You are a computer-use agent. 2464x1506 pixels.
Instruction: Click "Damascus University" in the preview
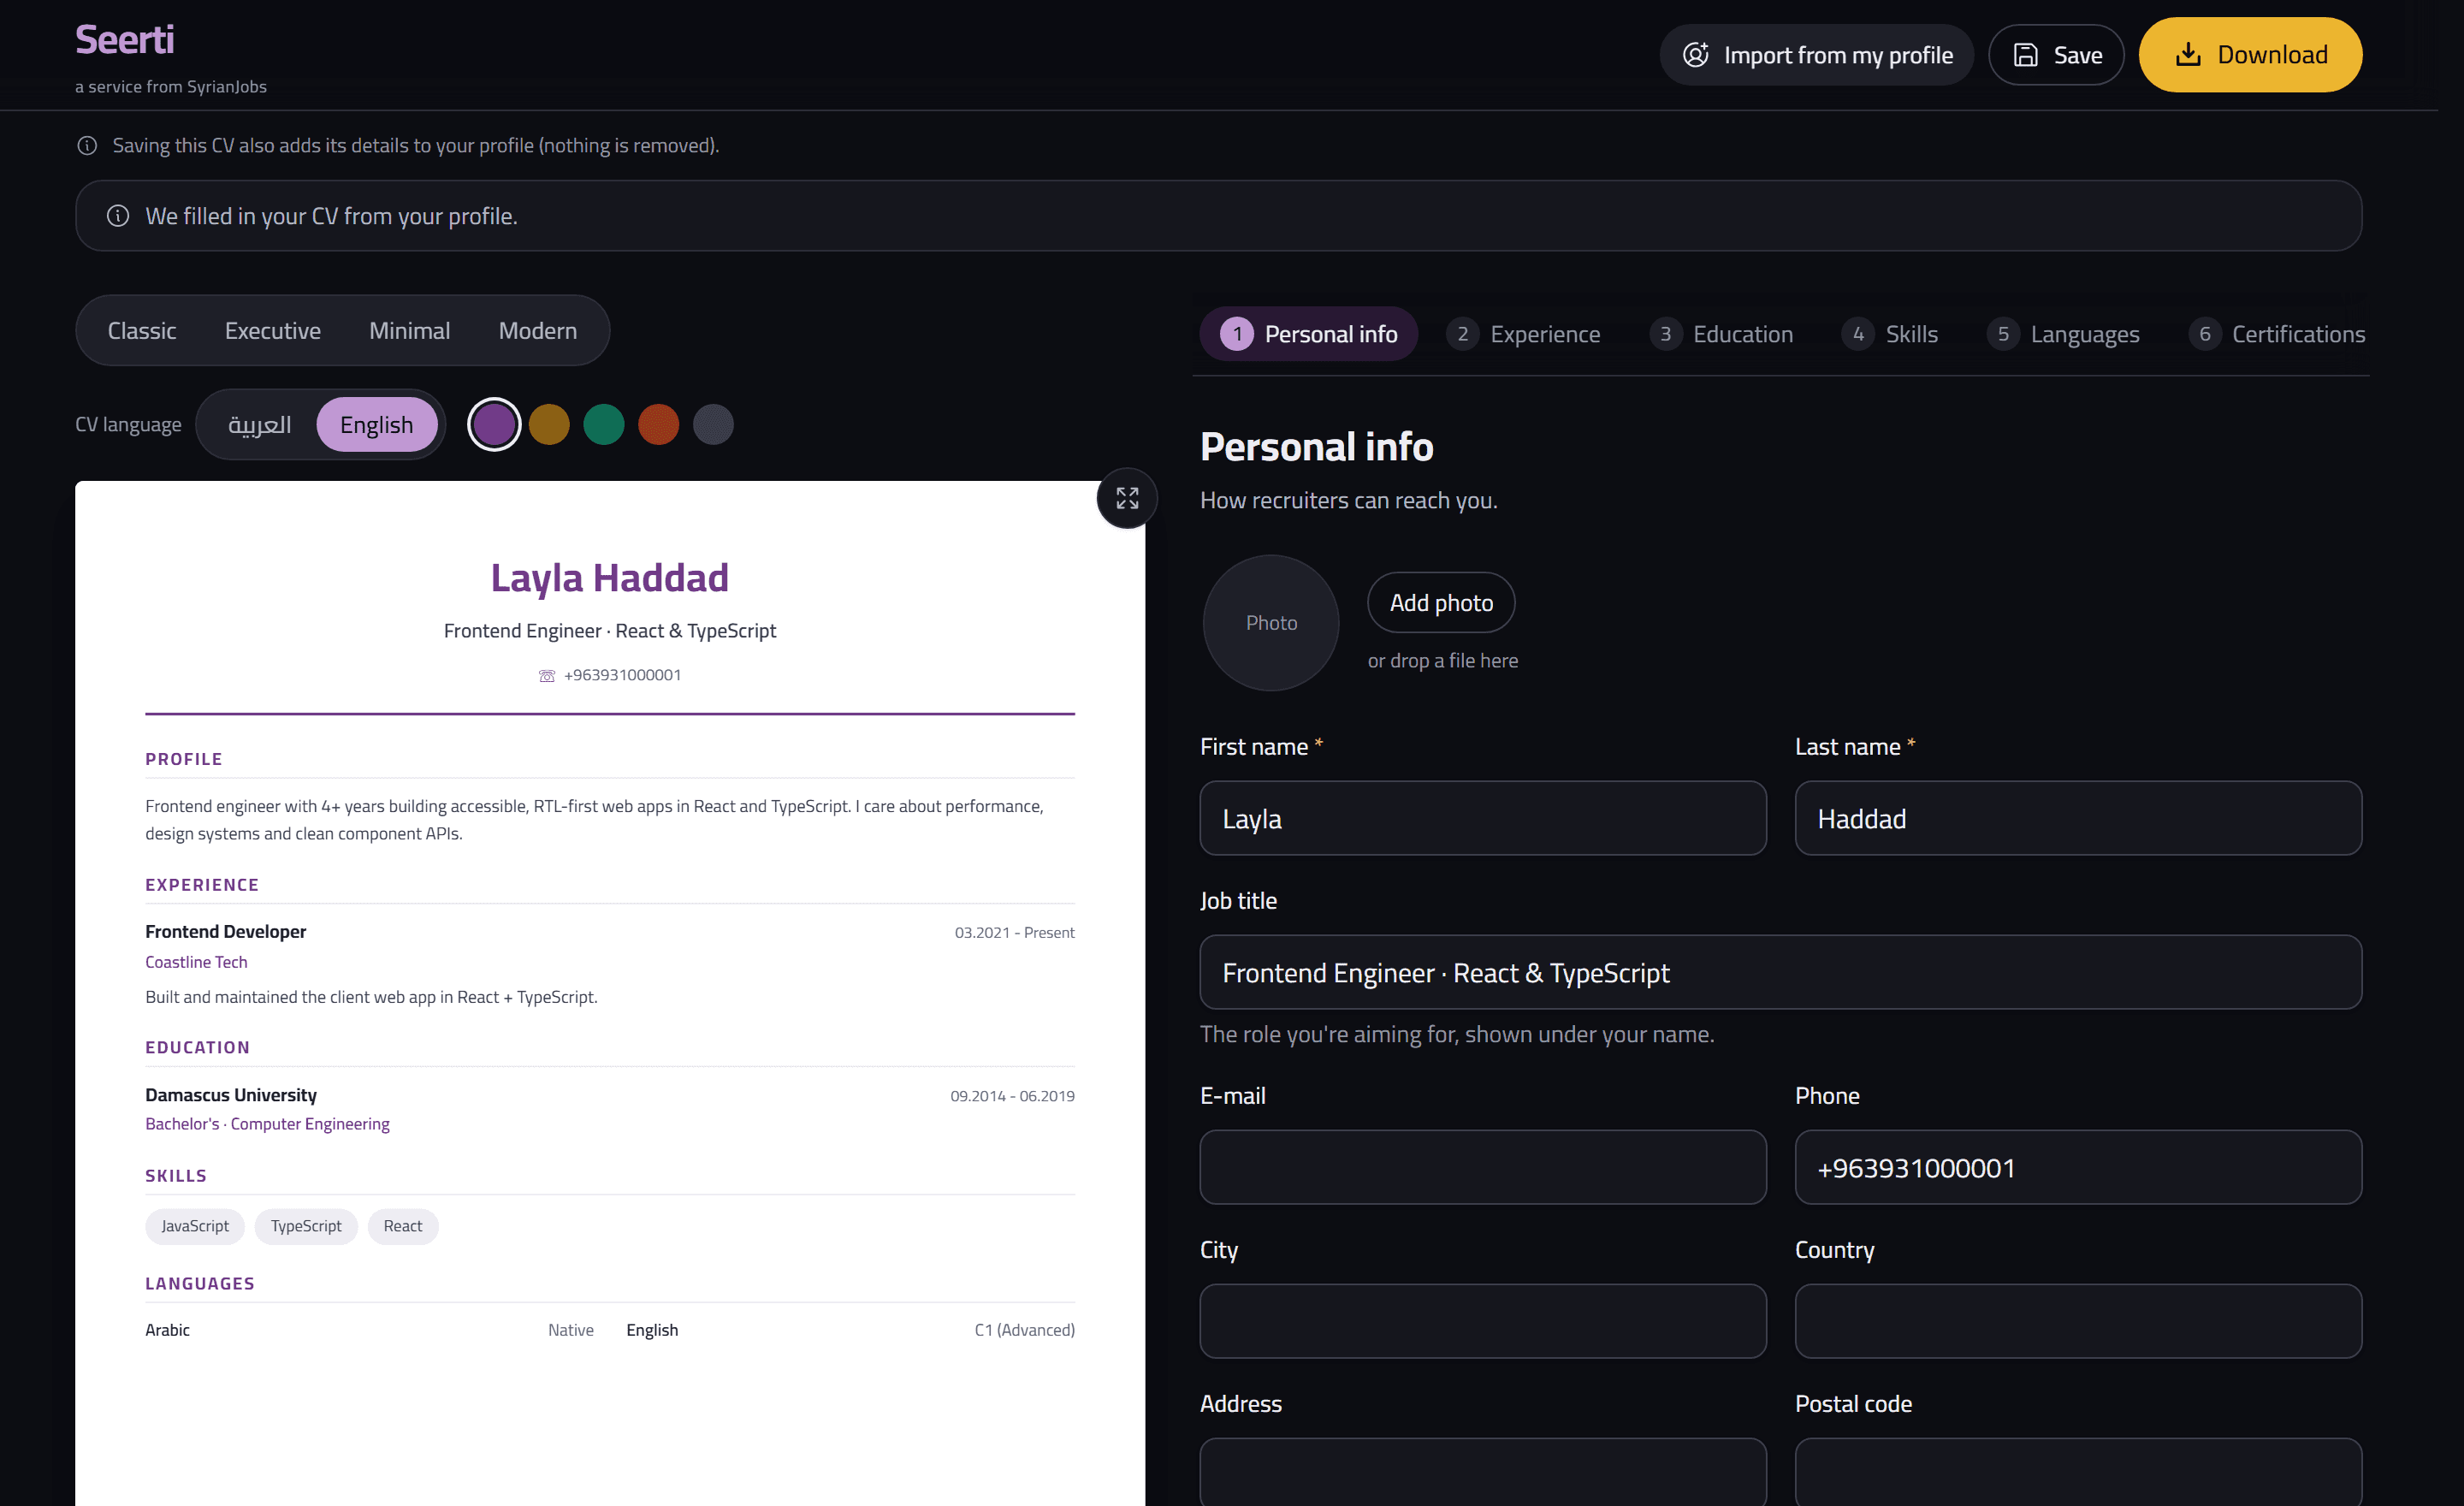coord(231,1095)
